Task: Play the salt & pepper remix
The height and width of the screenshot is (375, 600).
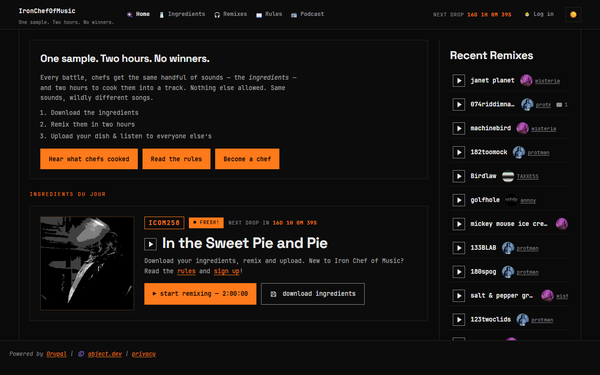Action: coord(458,296)
